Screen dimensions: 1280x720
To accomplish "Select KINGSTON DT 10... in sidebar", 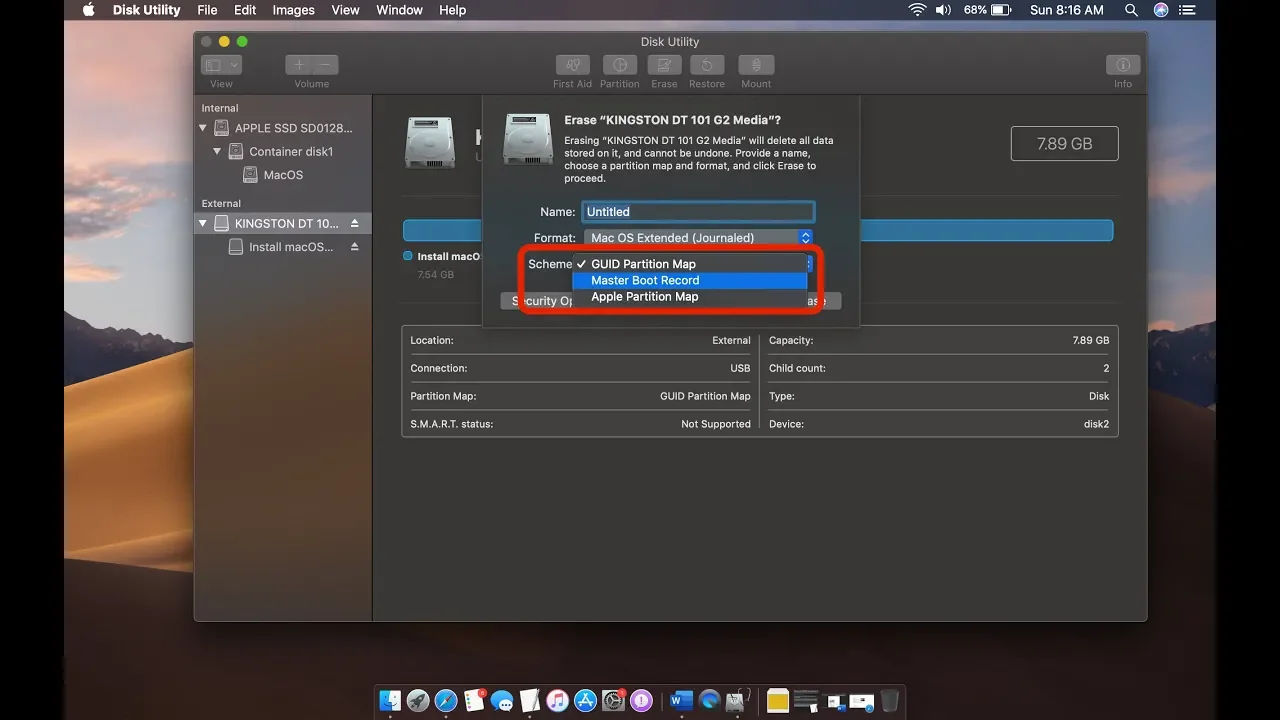I will (x=283, y=224).
